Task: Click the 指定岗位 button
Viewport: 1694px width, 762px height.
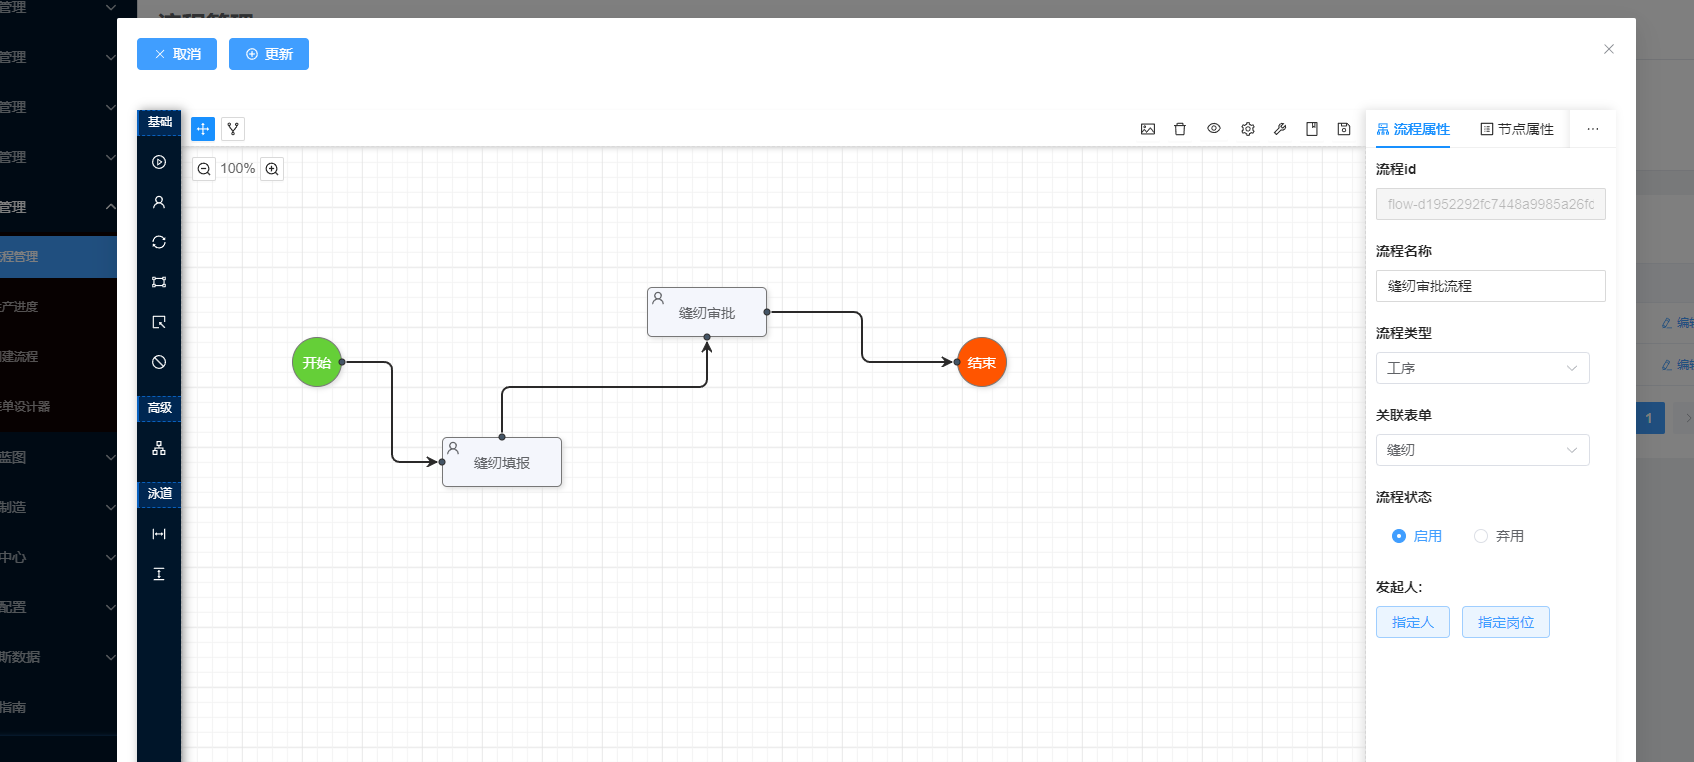Action: tap(1506, 622)
